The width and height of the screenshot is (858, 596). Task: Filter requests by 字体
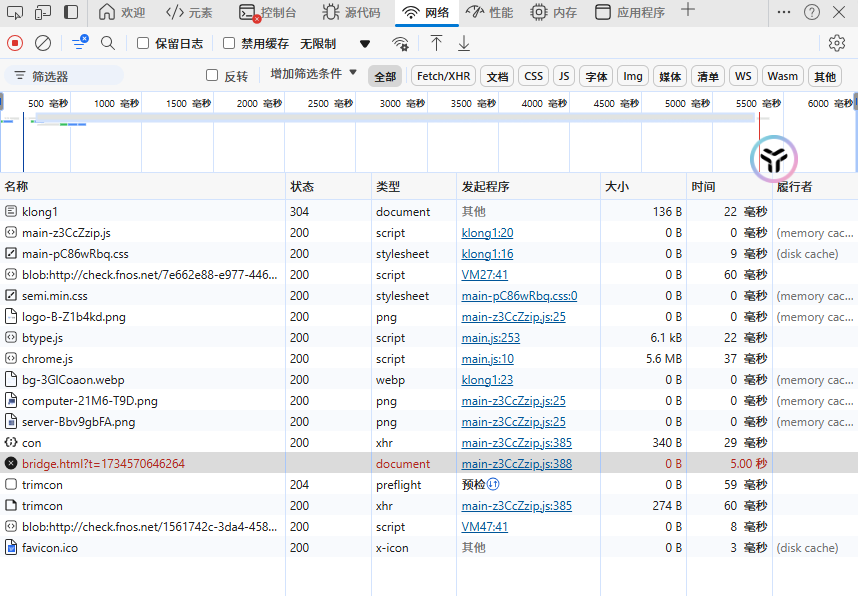click(596, 76)
